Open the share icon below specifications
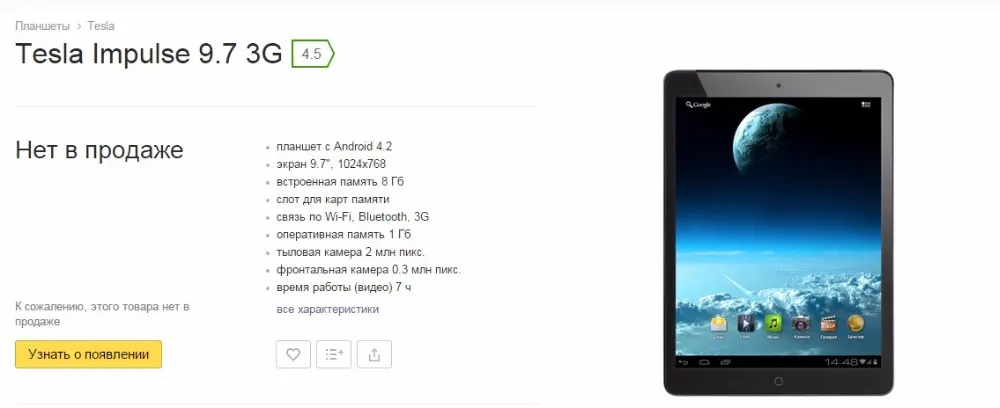The width and height of the screenshot is (1000, 408). pyautogui.click(x=374, y=354)
